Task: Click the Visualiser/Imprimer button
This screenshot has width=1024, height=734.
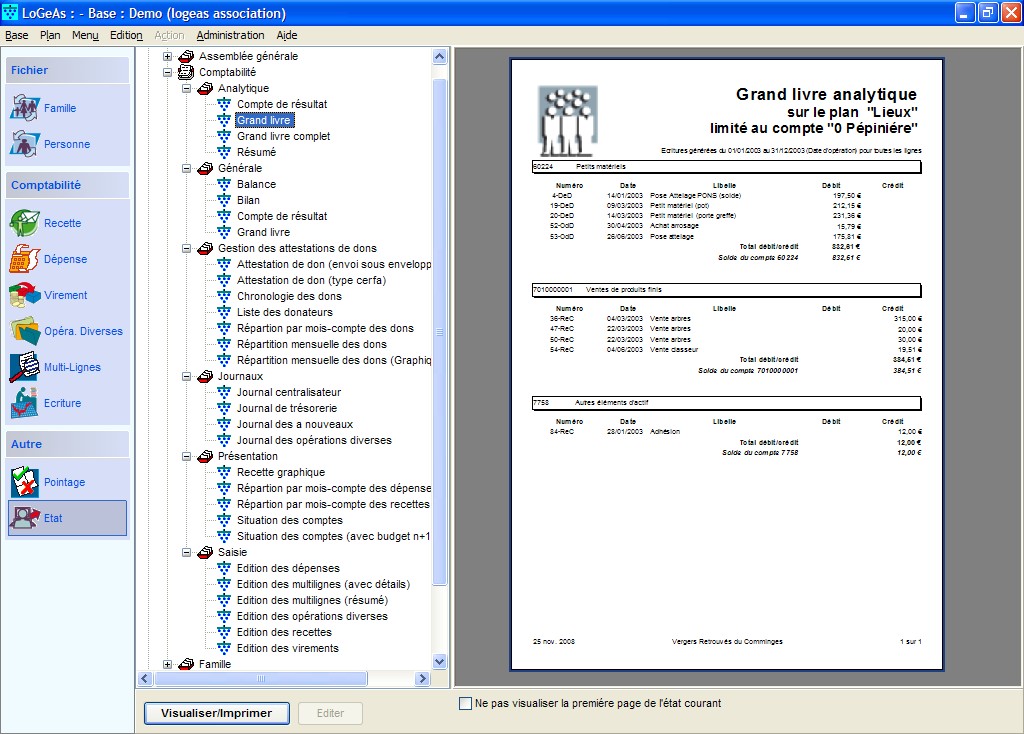Action: (217, 713)
